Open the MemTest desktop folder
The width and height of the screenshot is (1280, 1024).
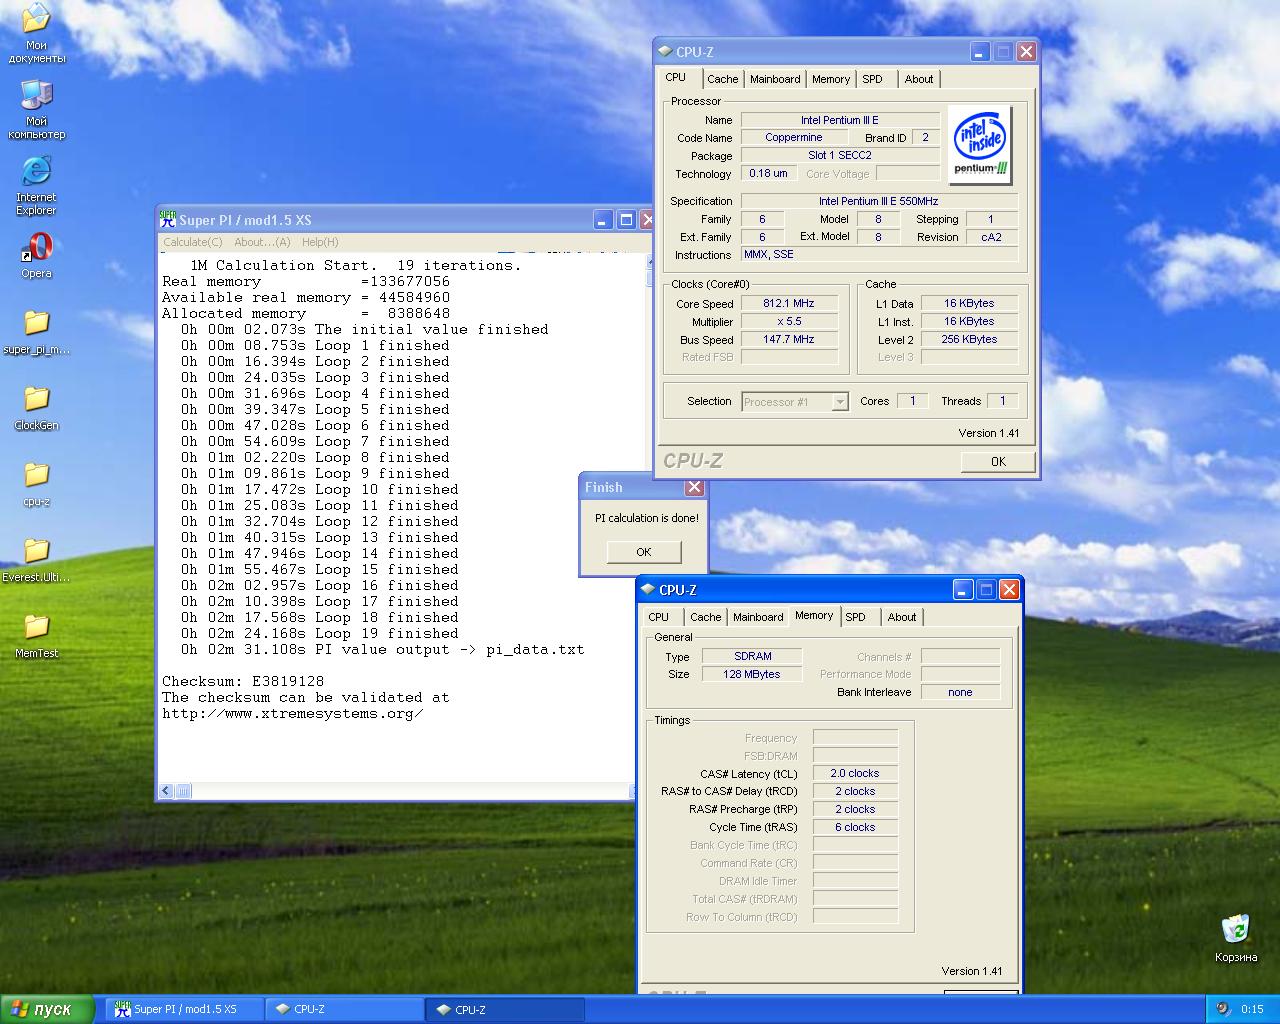tap(36, 636)
